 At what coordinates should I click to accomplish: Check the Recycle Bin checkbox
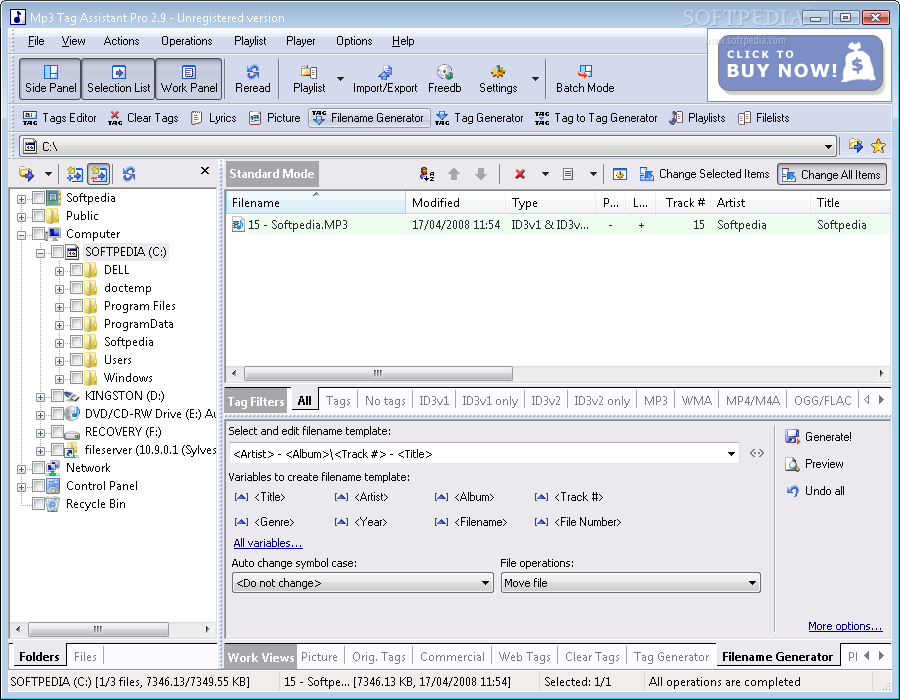pyautogui.click(x=38, y=504)
